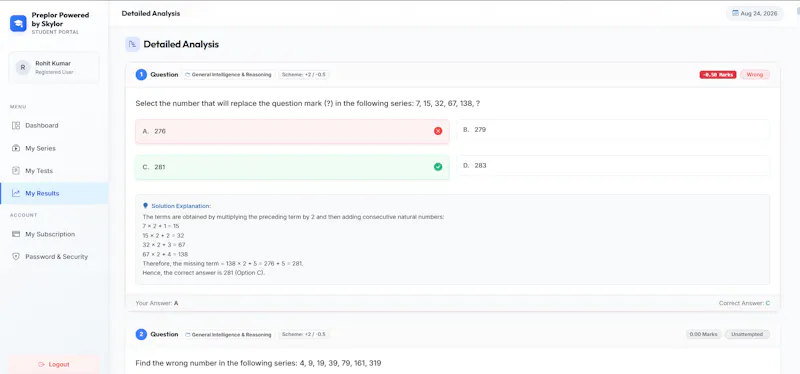Viewport: 800px width, 374px height.
Task: Click the calendar icon beside Aug 24, 2026
Action: pyautogui.click(x=735, y=13)
